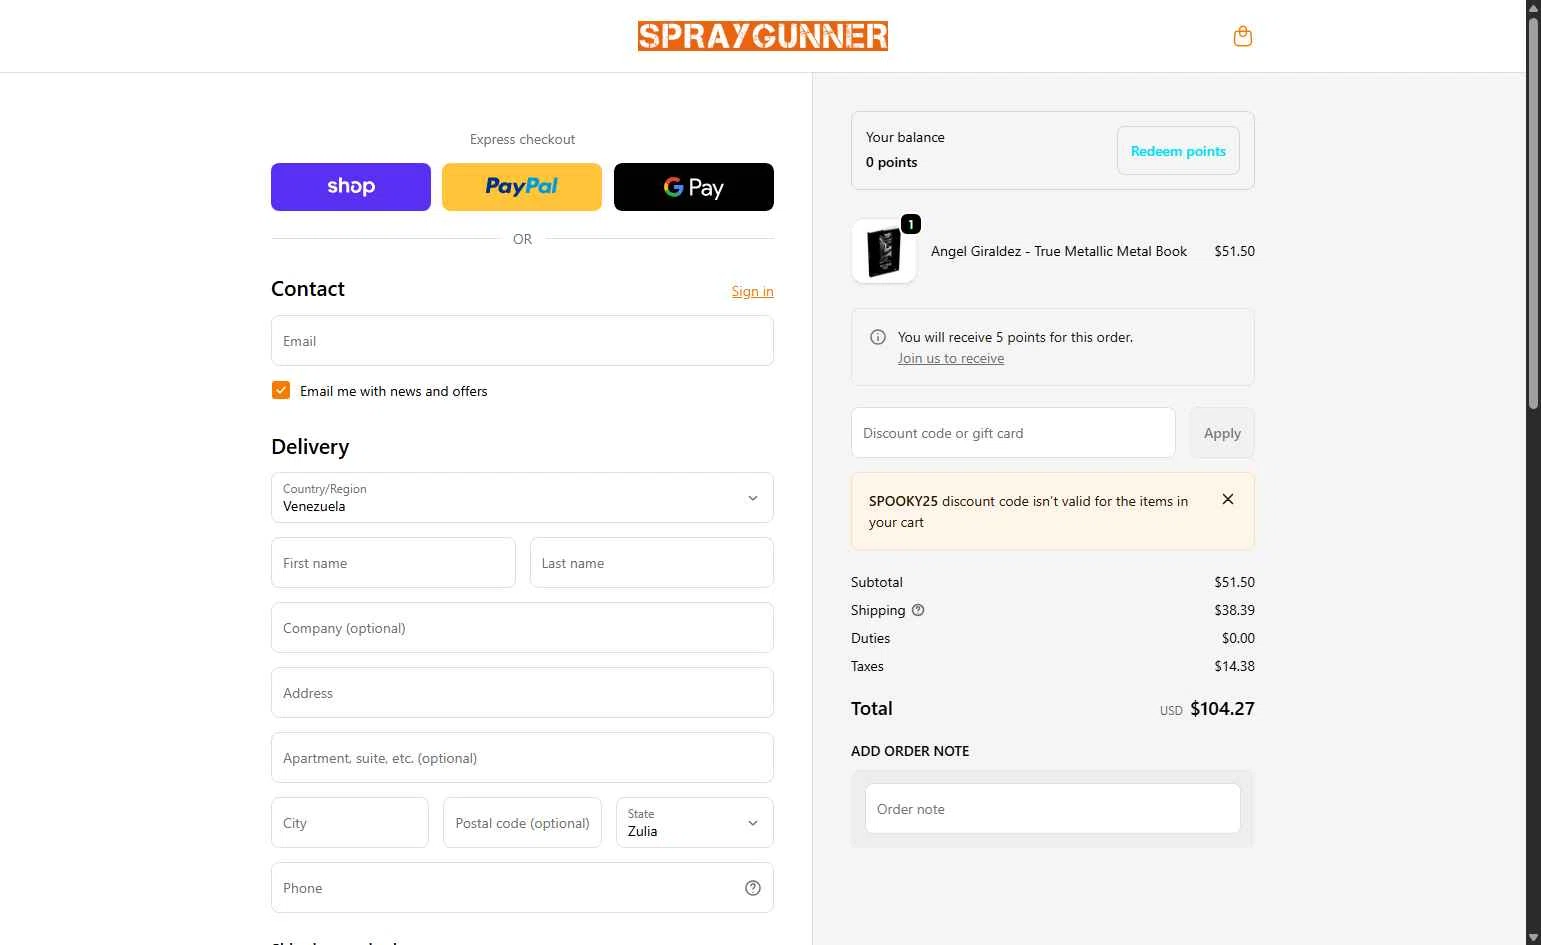Click the Taxes value $14.38

point(1234,666)
